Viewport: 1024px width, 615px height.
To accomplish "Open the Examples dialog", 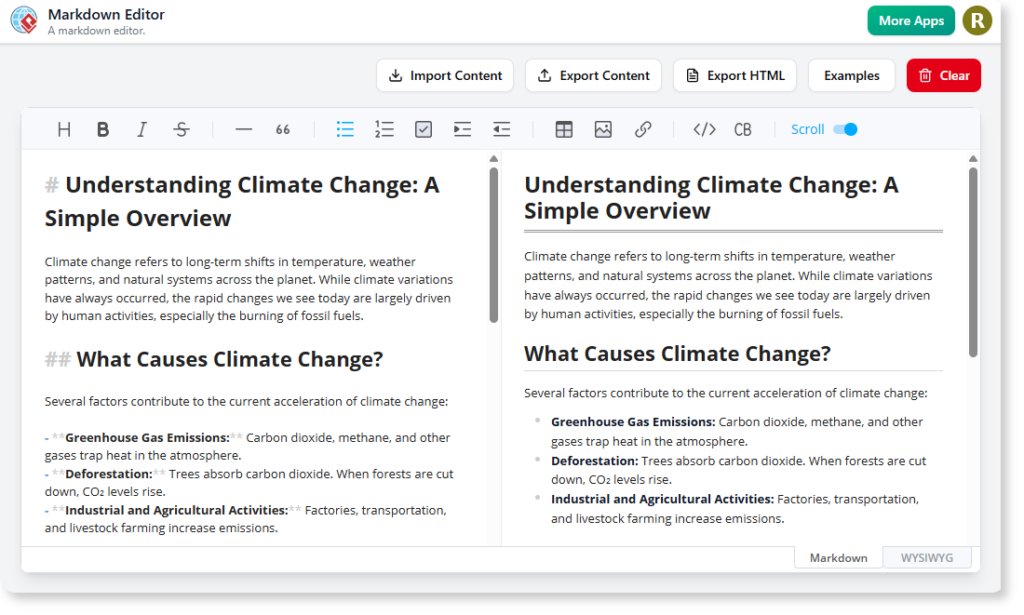I will pyautogui.click(x=851, y=75).
